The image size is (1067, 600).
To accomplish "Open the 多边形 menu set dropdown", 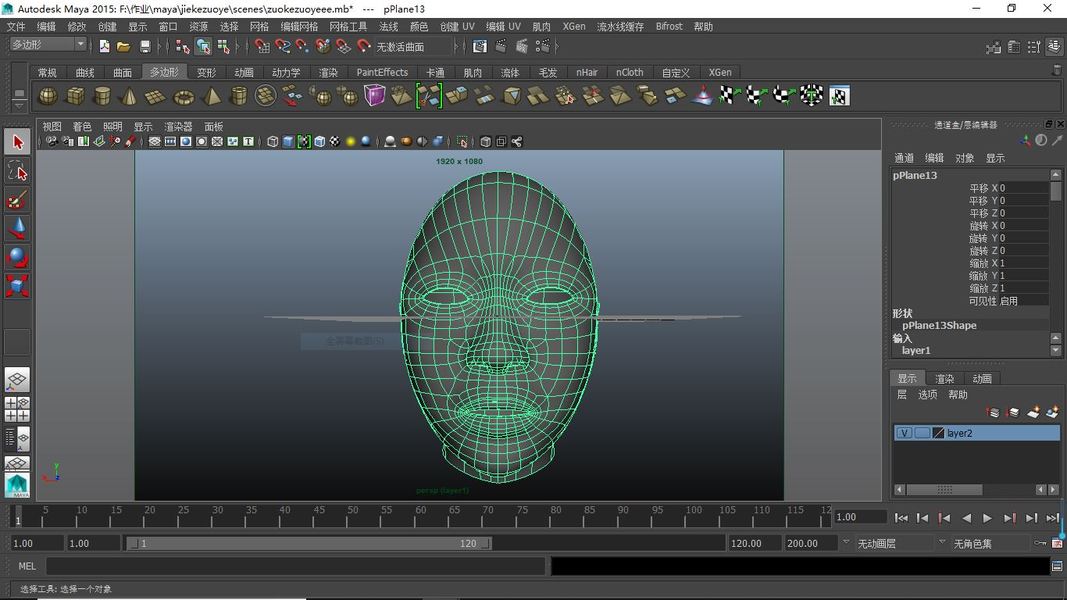I will (x=48, y=45).
